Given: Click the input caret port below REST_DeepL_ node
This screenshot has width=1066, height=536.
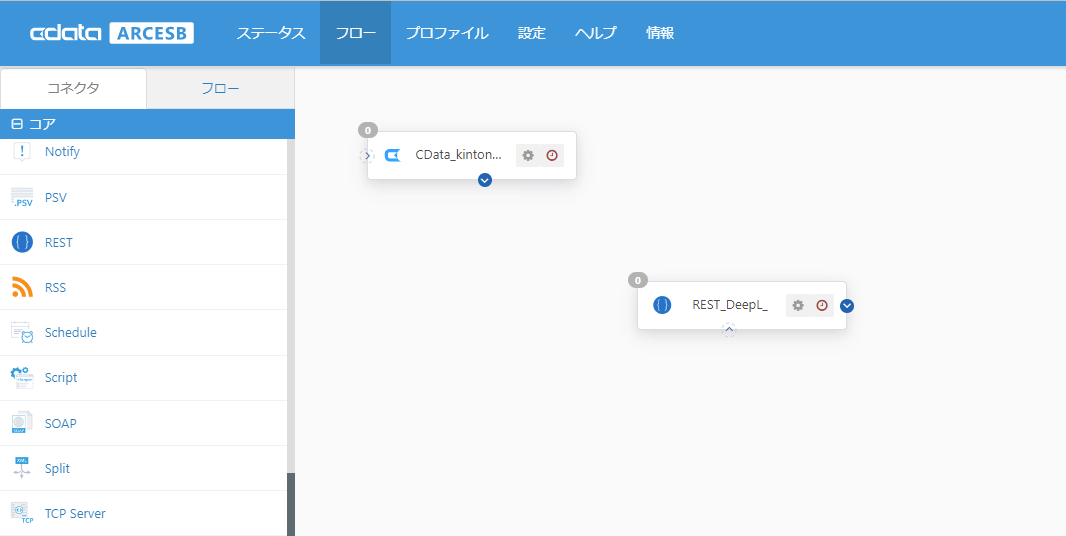Looking at the screenshot, I should pos(729,330).
